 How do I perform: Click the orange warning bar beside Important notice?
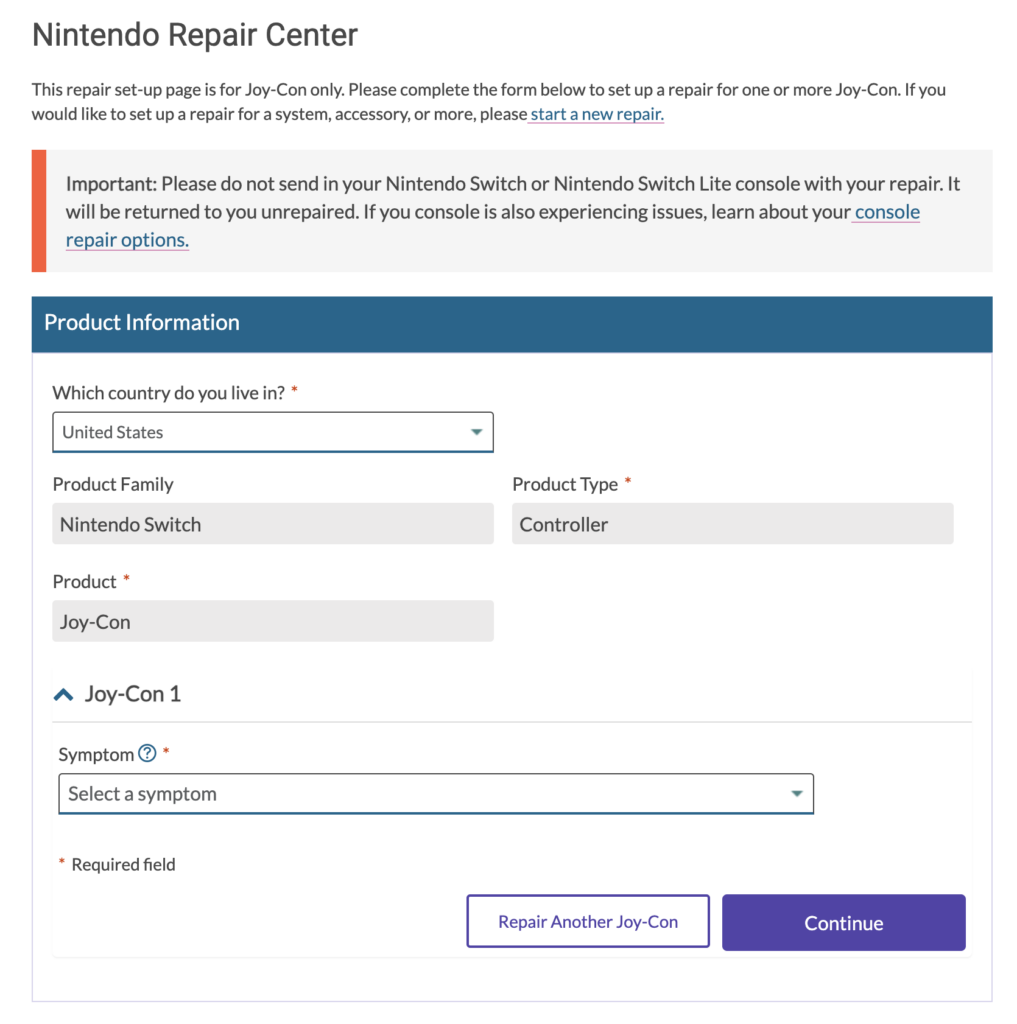click(x=37, y=211)
